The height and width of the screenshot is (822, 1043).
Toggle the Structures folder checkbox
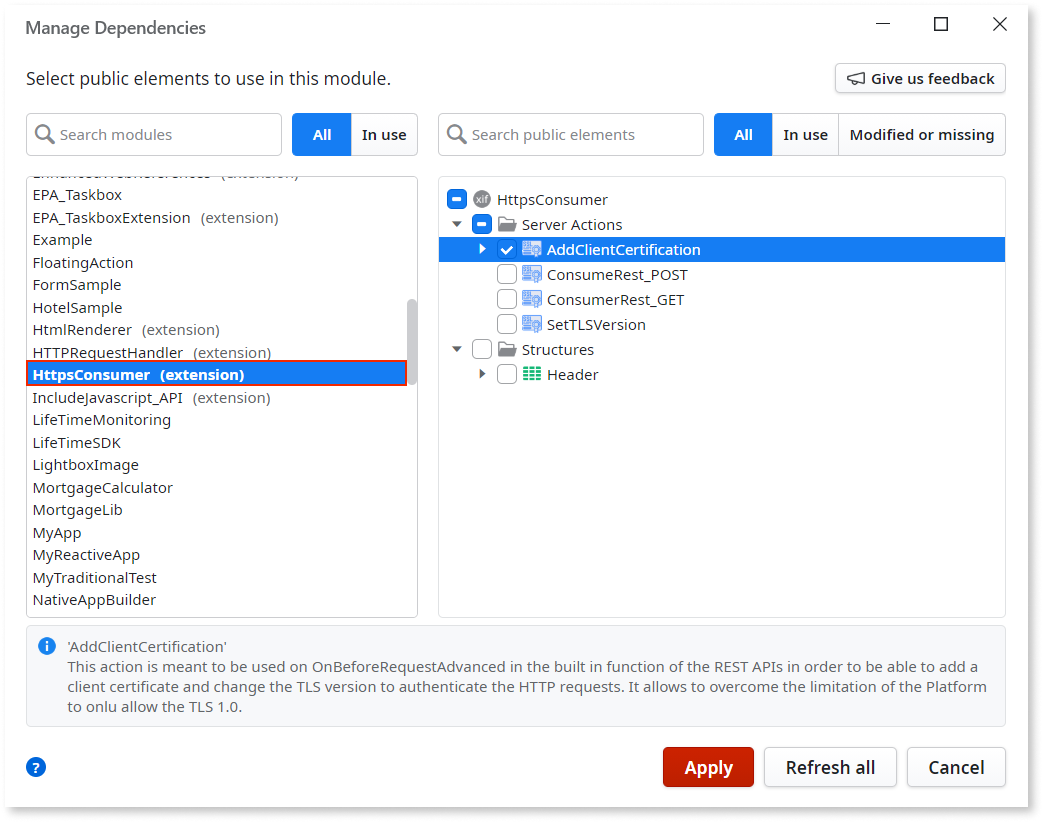[x=481, y=349]
